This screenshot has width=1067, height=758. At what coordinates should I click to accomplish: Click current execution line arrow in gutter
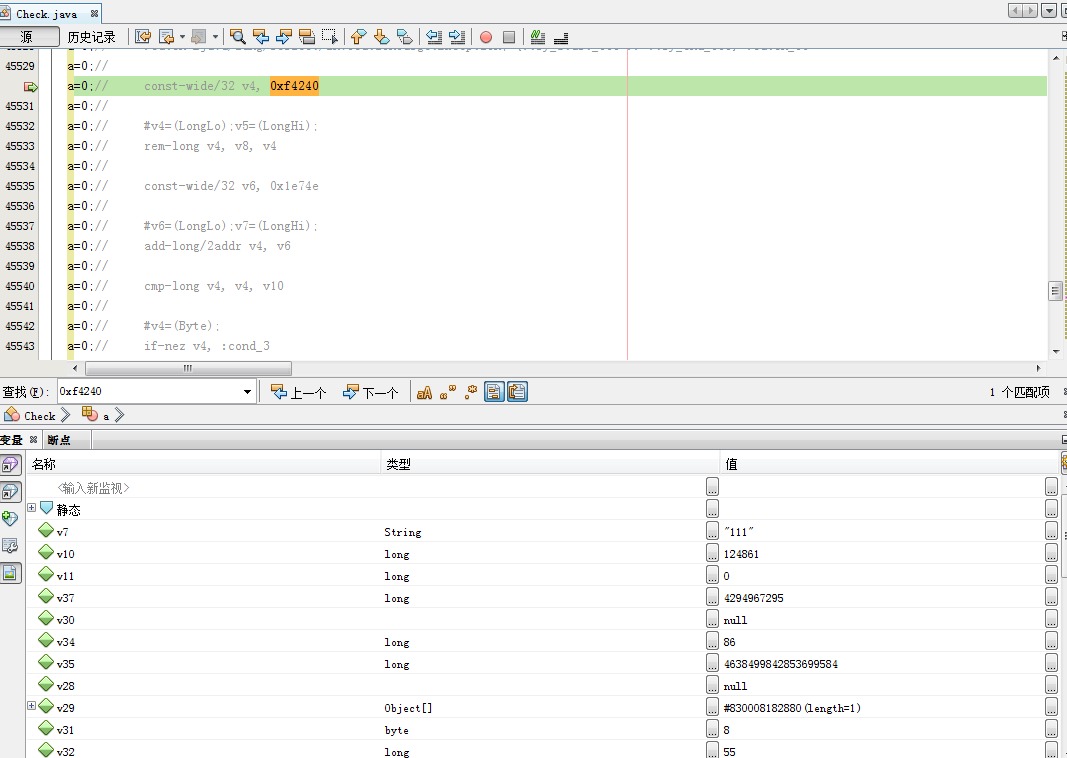(31, 86)
